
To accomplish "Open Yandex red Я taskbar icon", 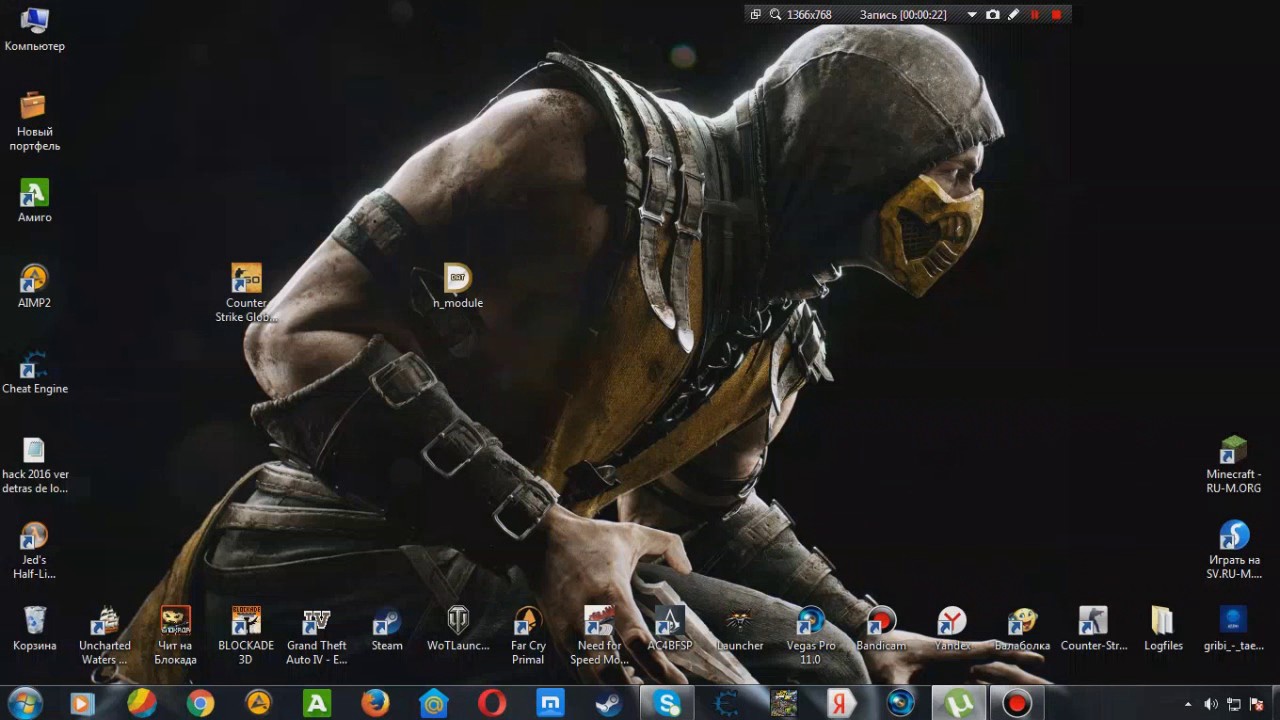I will (842, 704).
